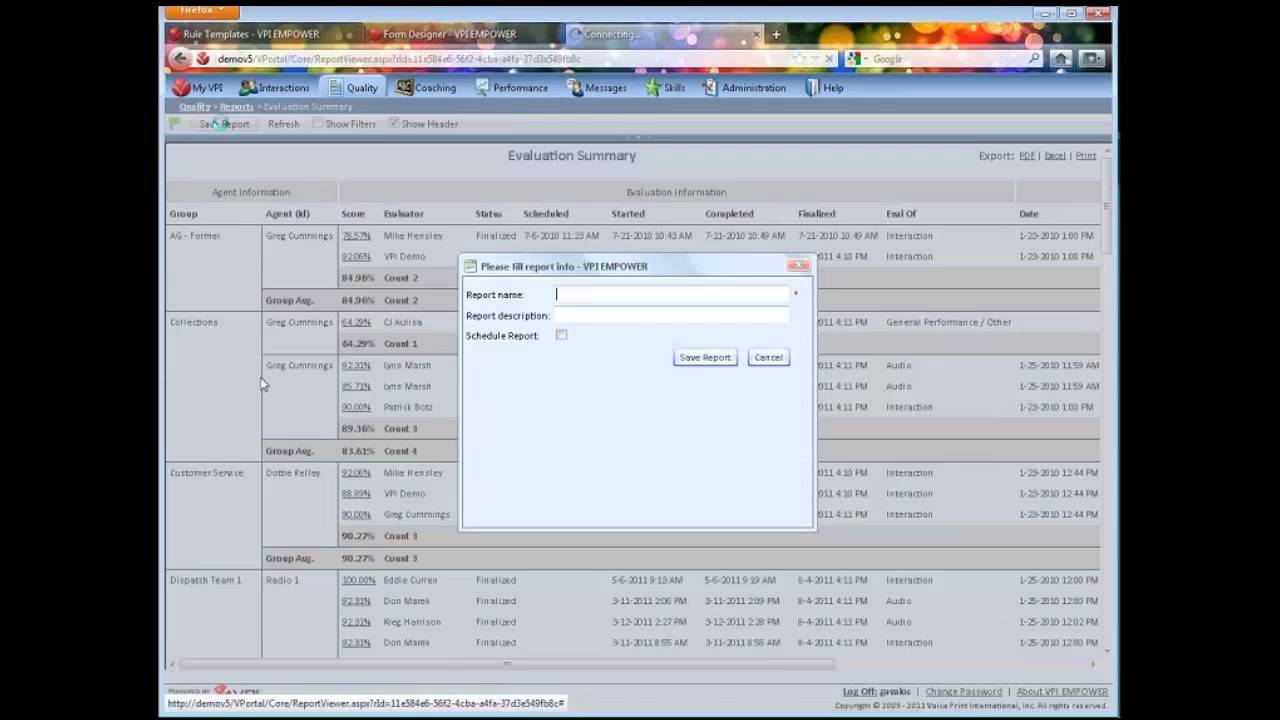
Task: Close the report info dialog
Action: [798, 266]
